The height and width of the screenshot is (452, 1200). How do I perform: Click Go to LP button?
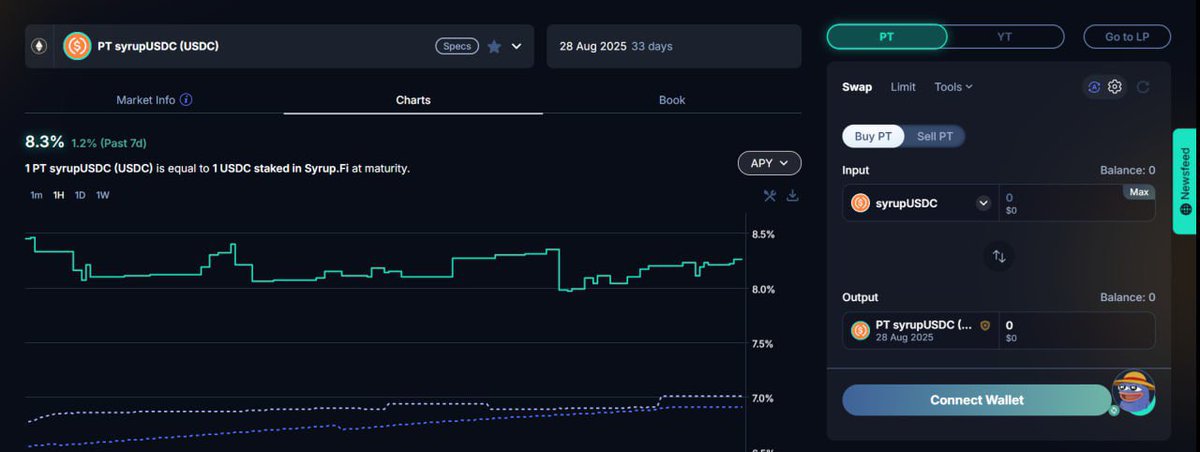pos(1126,36)
